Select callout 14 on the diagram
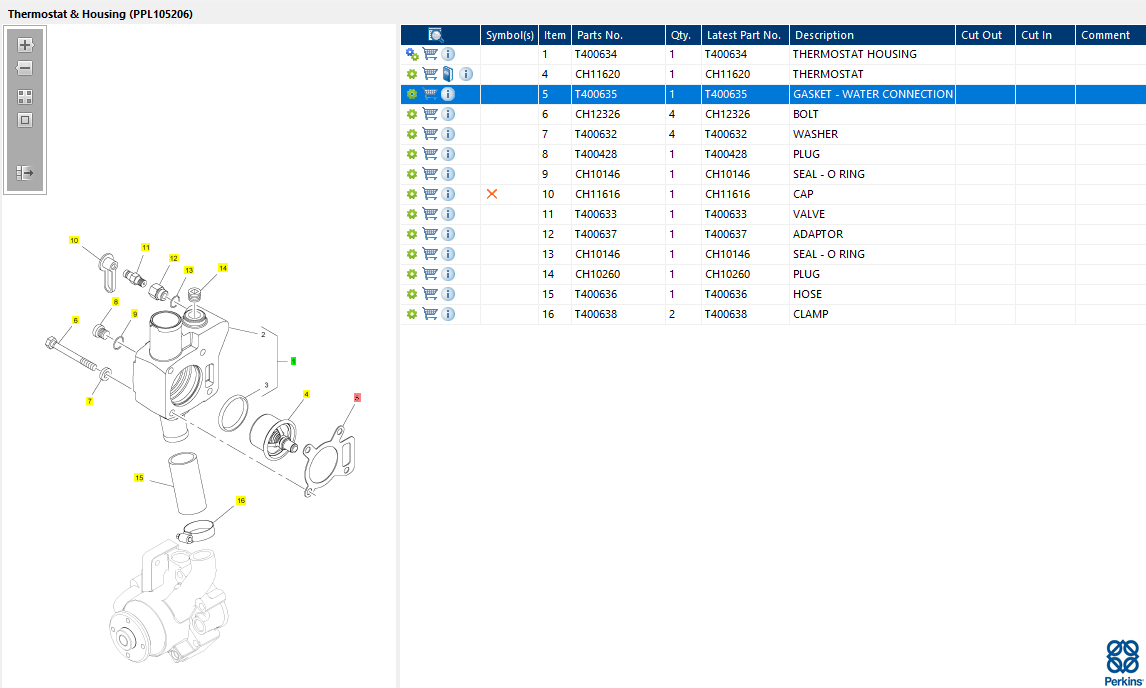The image size is (1146, 688). tap(223, 268)
